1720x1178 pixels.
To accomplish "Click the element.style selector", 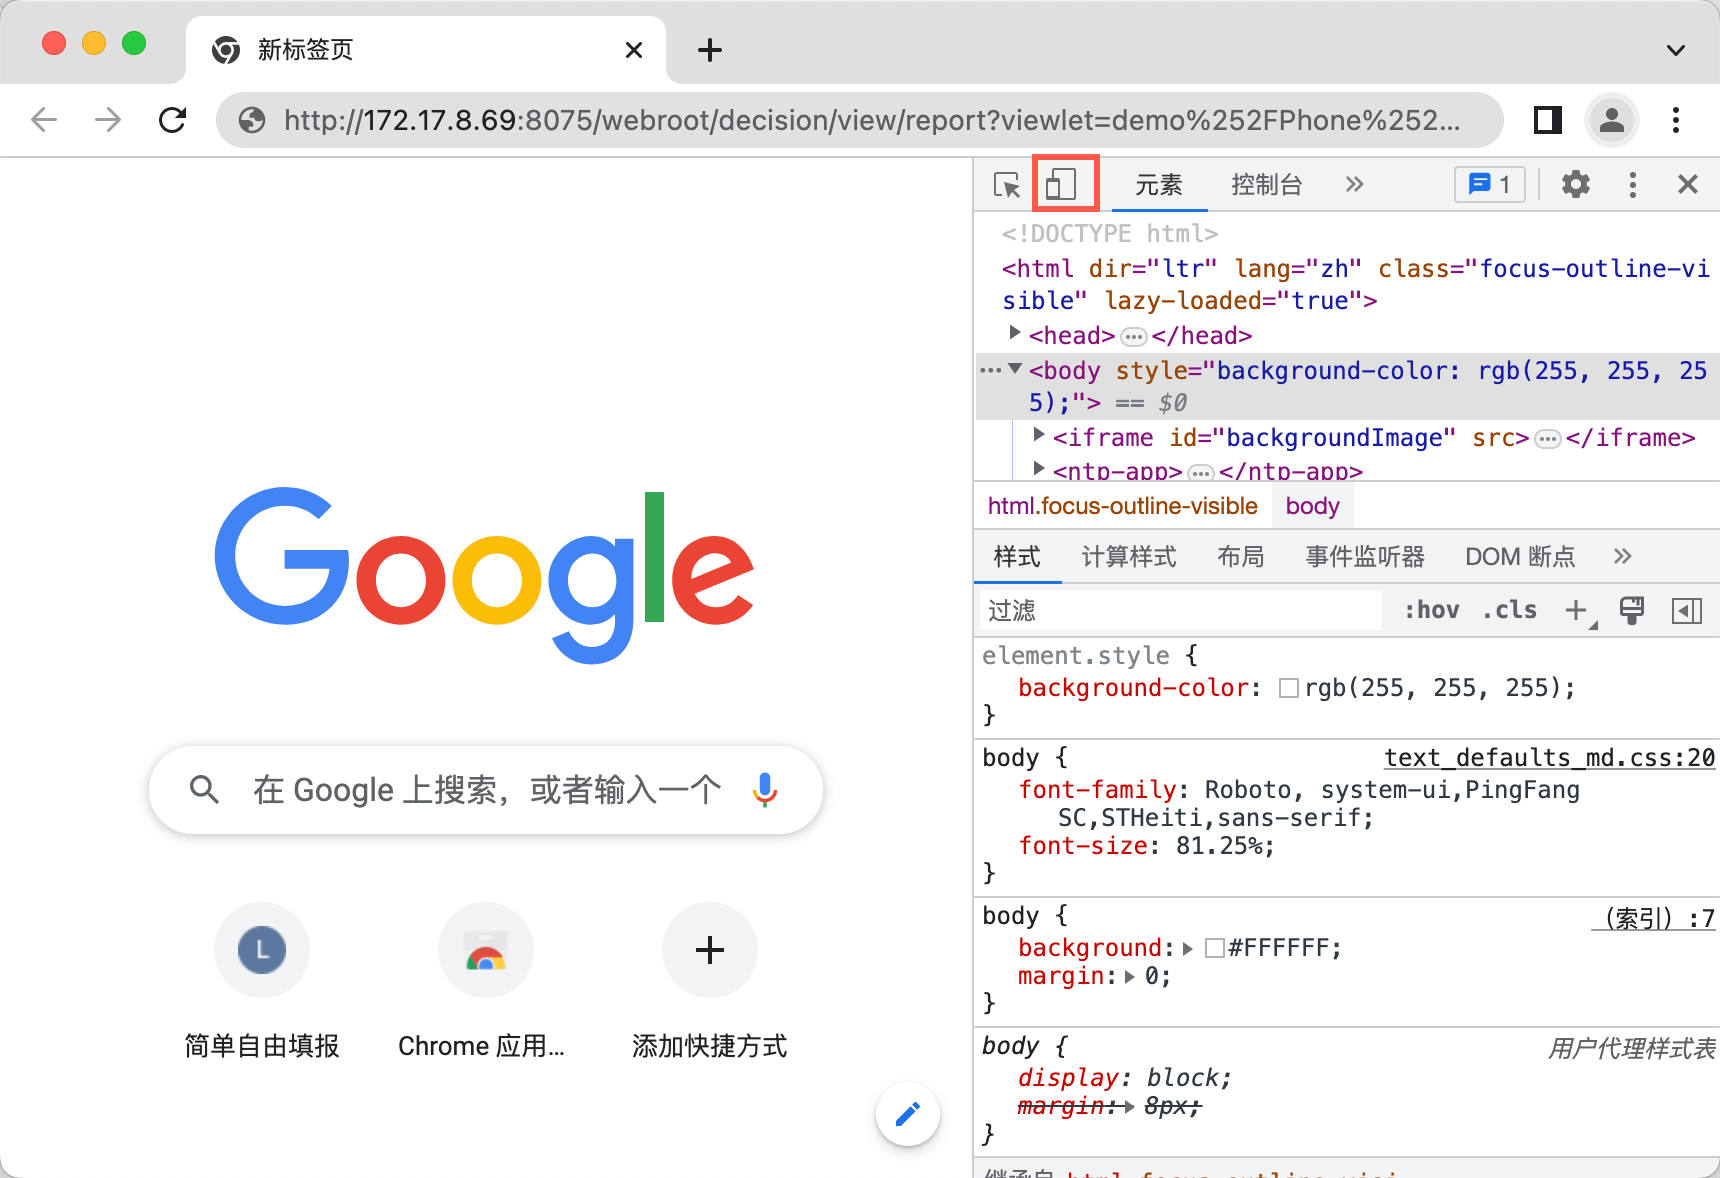I will [1075, 656].
